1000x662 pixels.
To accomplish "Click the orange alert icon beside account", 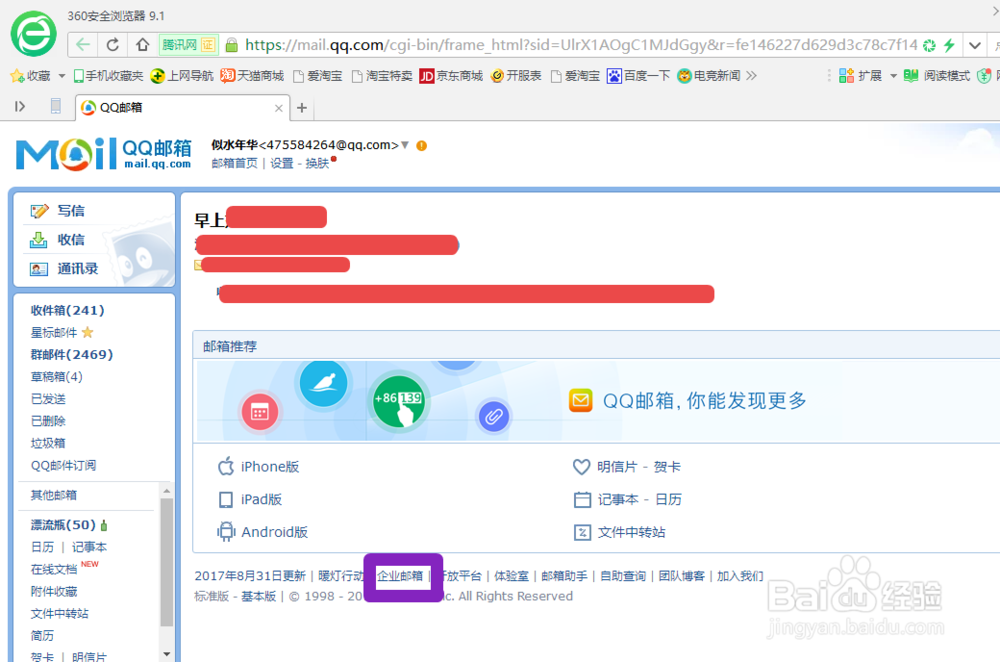I will click(422, 145).
